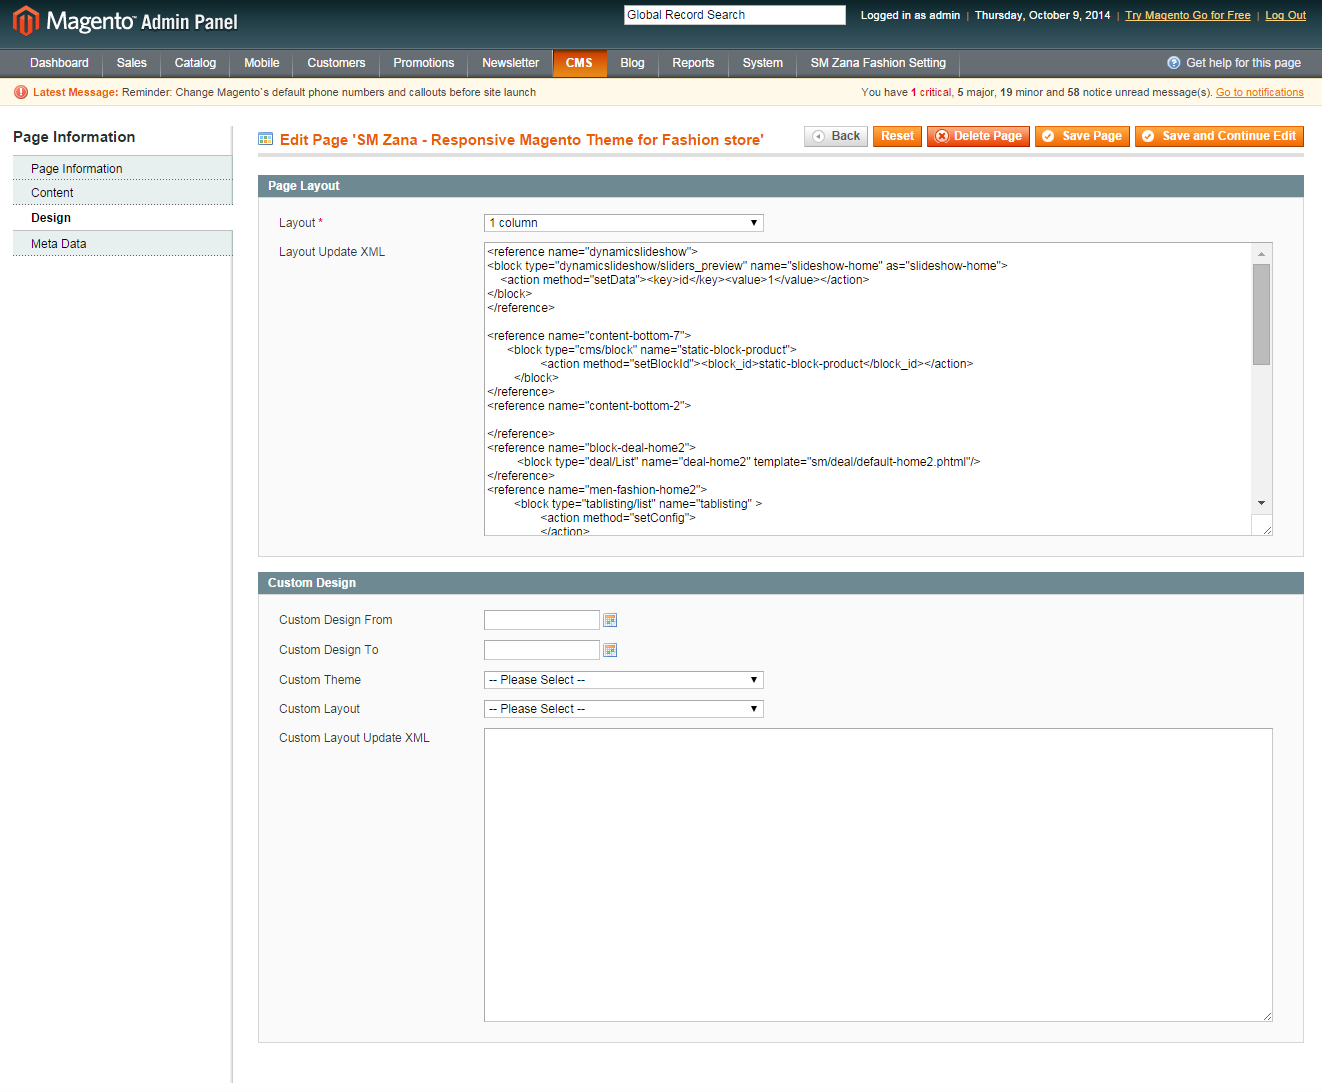Click the Delete Page button

[x=978, y=136]
